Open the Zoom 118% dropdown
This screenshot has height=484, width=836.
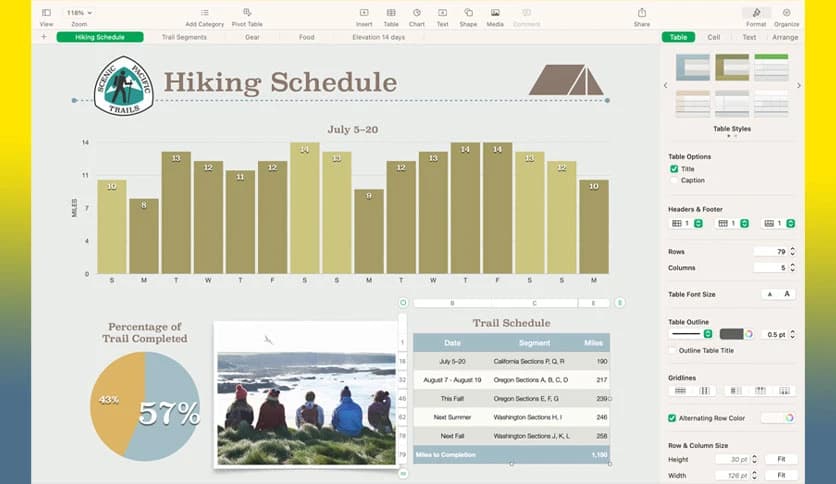(x=79, y=12)
